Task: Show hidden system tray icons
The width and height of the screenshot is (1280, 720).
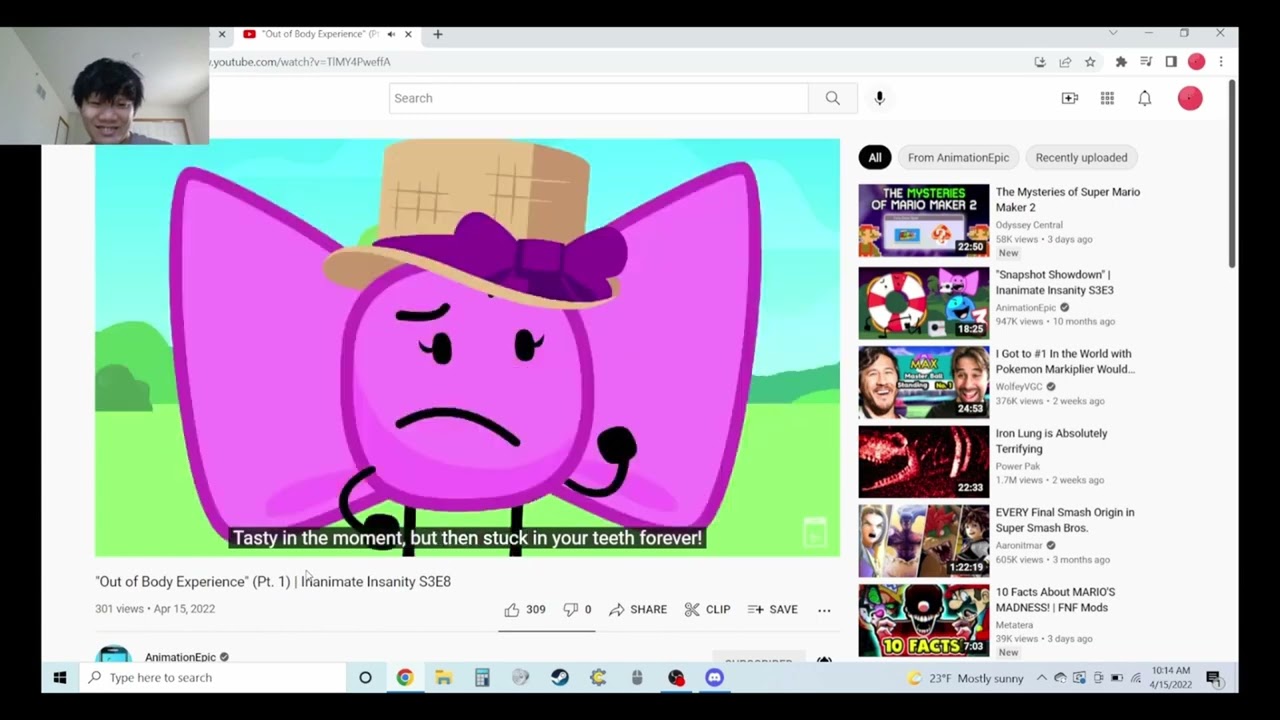Action: pos(1041,678)
